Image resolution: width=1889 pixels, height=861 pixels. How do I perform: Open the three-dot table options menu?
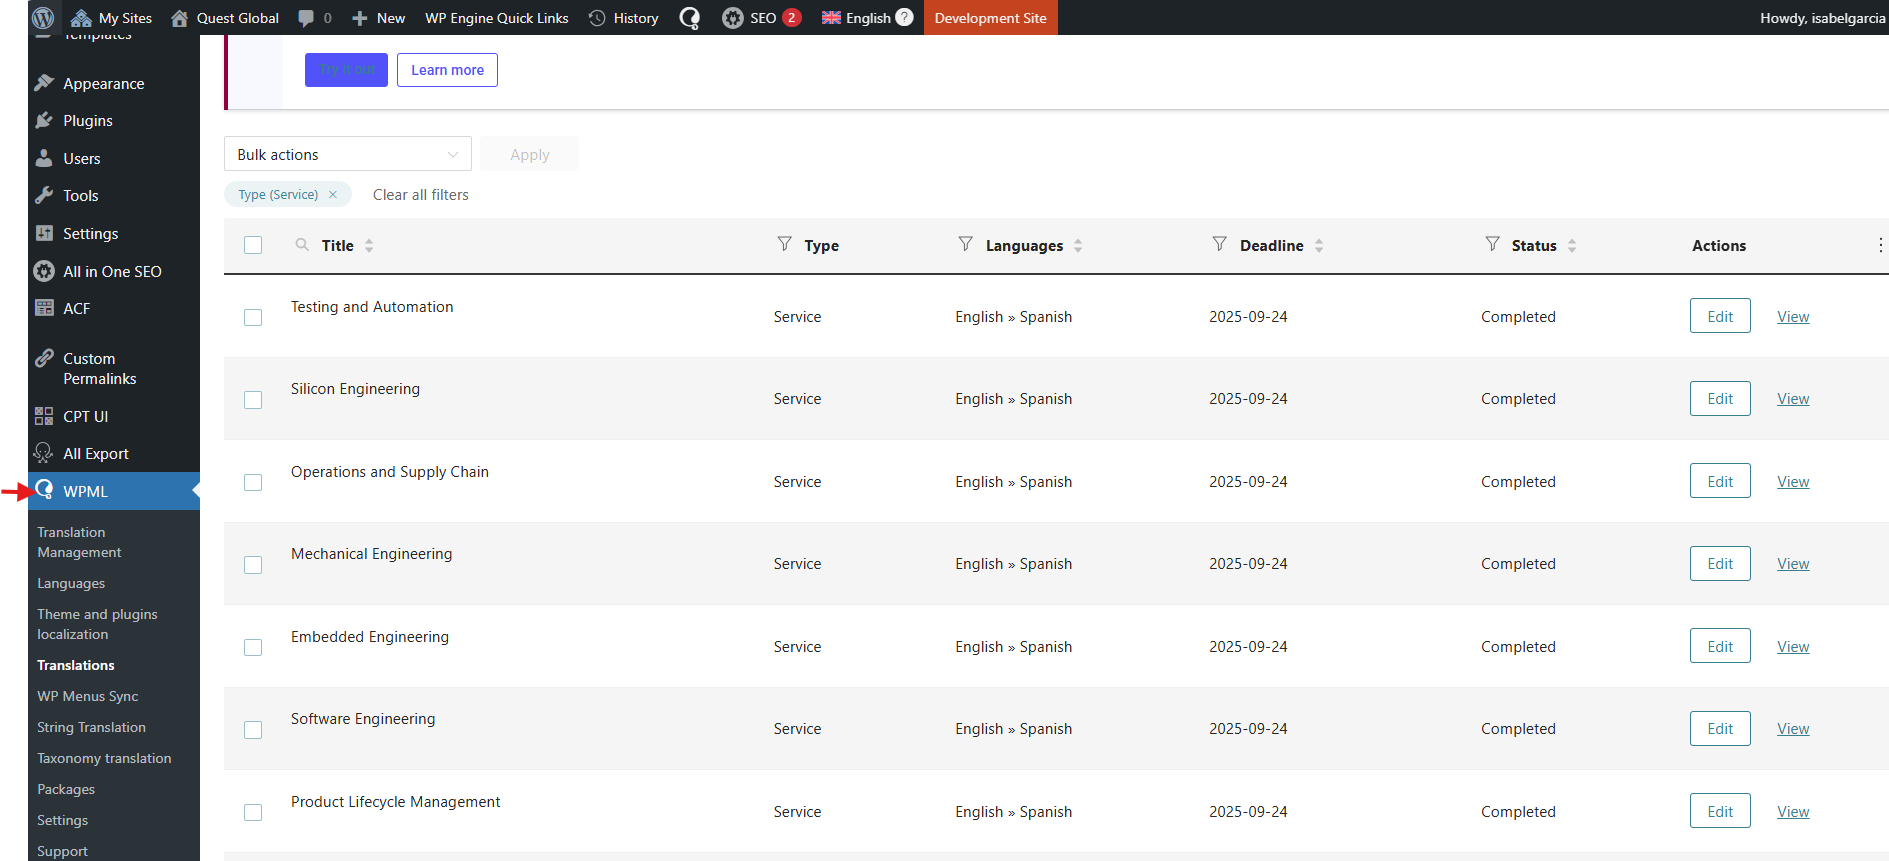click(1880, 245)
